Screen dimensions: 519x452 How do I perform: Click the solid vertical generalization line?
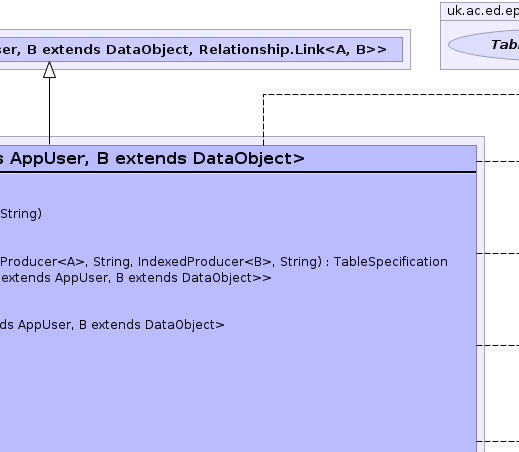point(49,111)
